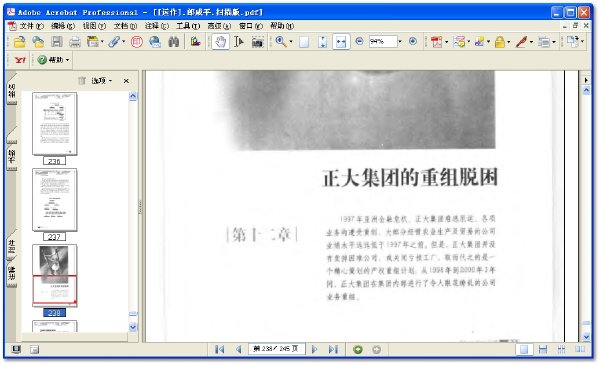
Task: Choose the Fit Page view button
Action: [x=323, y=42]
